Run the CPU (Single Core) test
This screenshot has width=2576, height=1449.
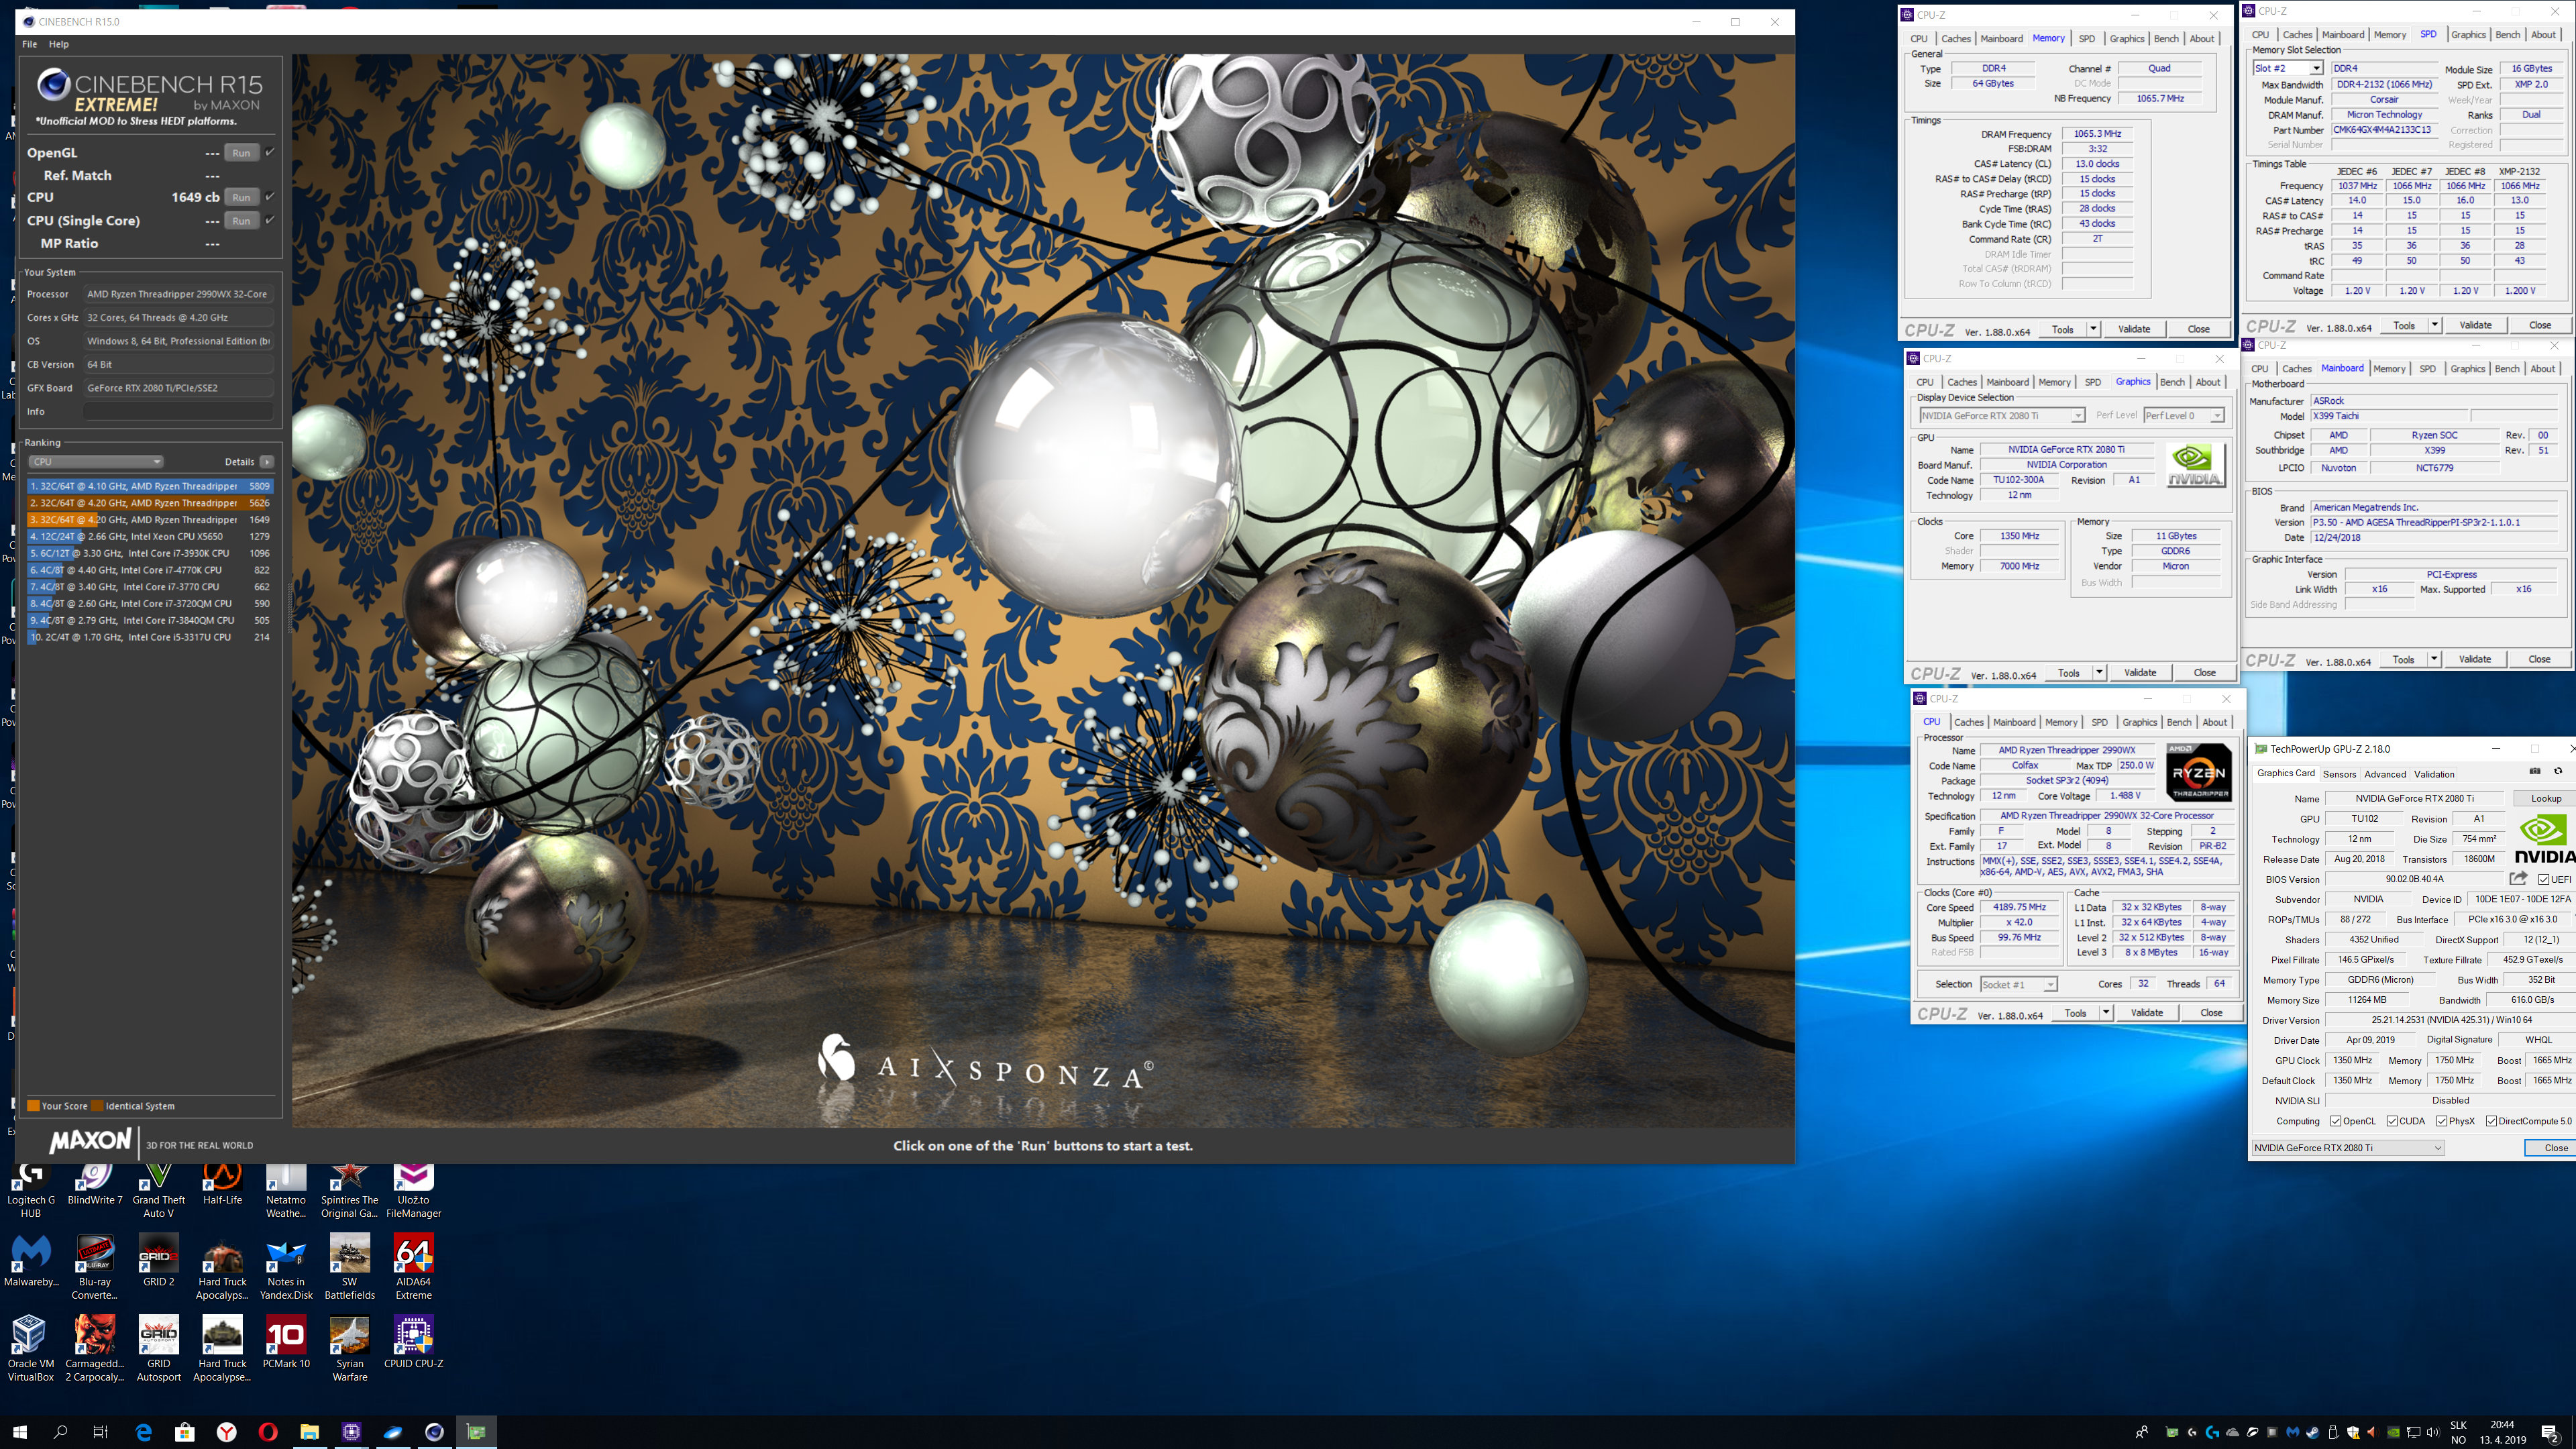pyautogui.click(x=241, y=221)
